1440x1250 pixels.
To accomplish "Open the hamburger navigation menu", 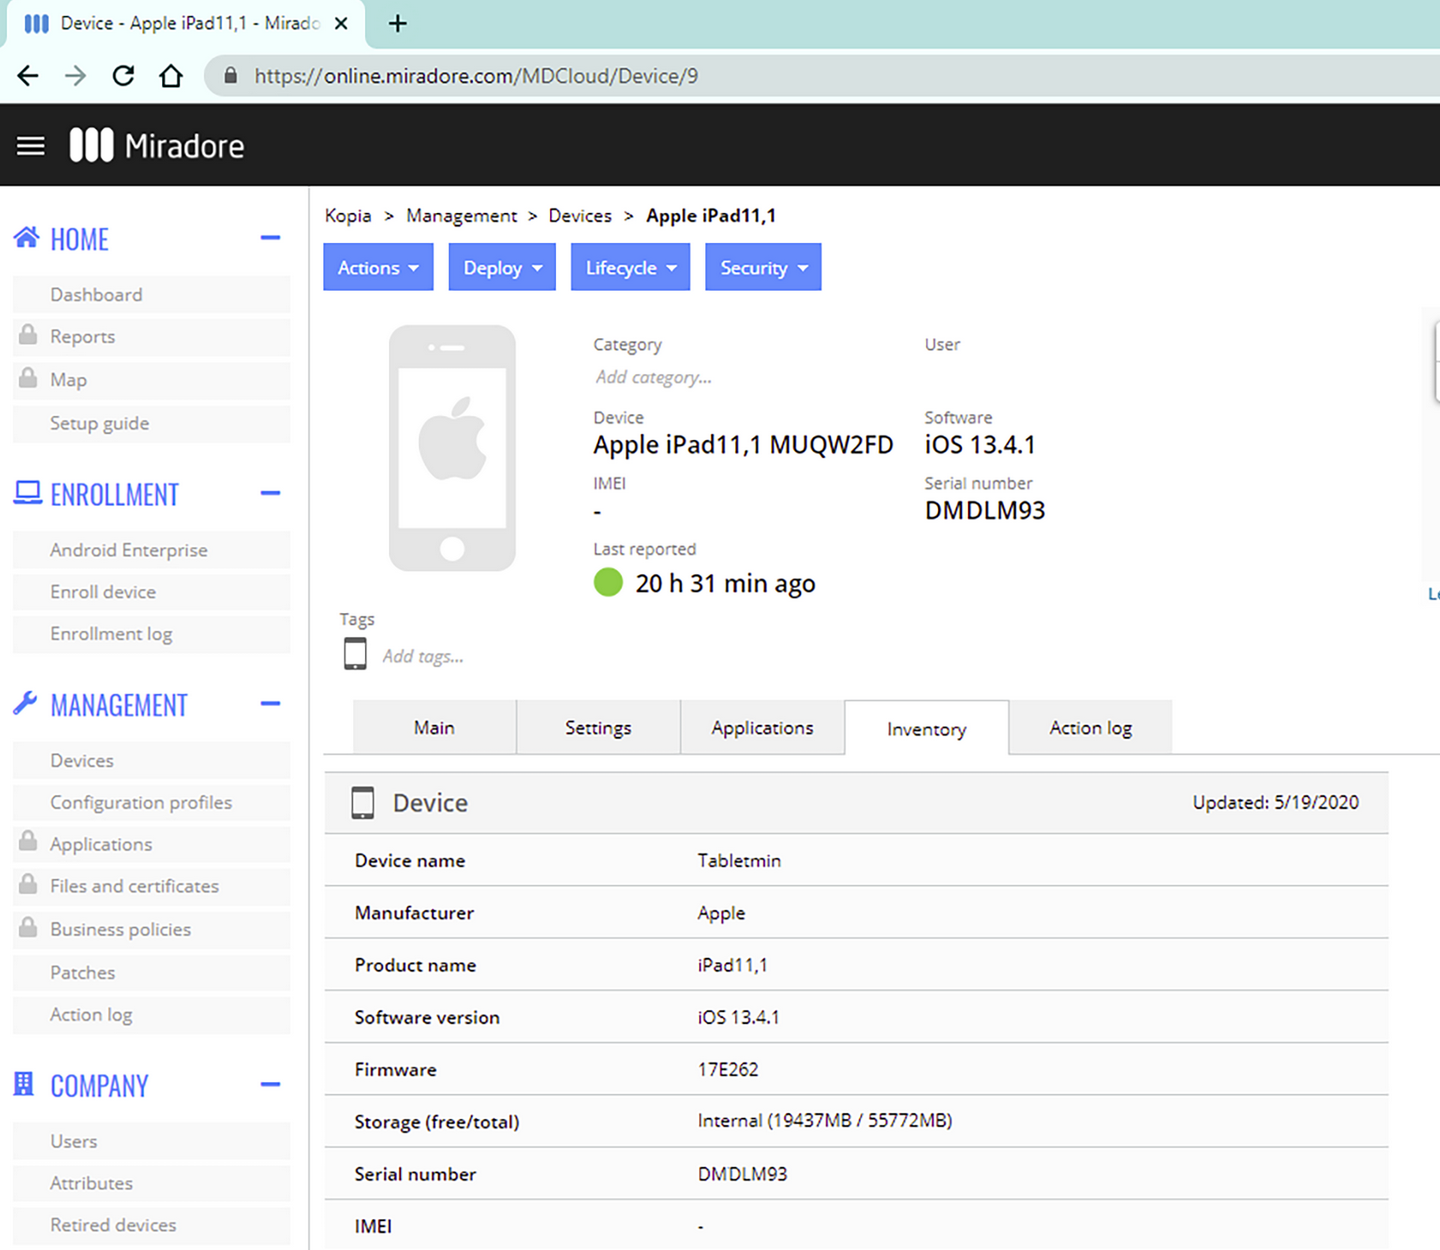I will point(31,146).
